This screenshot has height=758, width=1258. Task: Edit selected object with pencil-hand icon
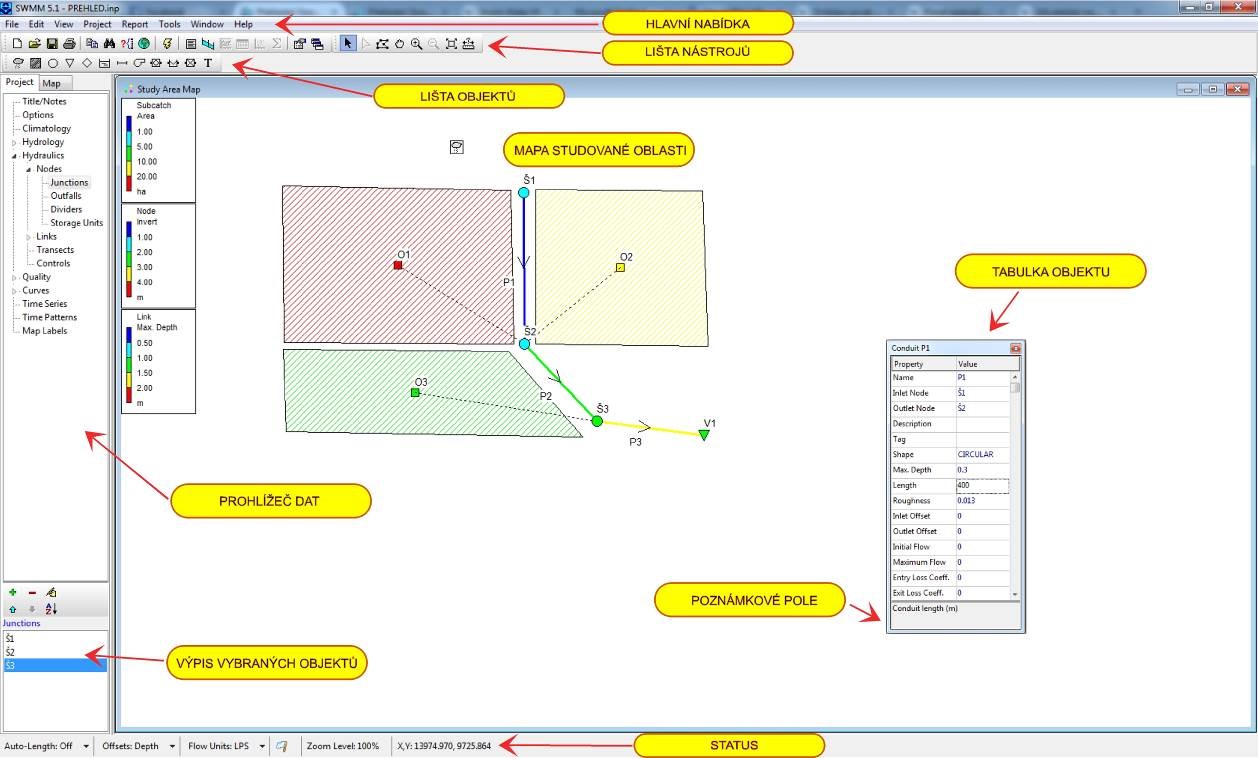click(x=51, y=592)
